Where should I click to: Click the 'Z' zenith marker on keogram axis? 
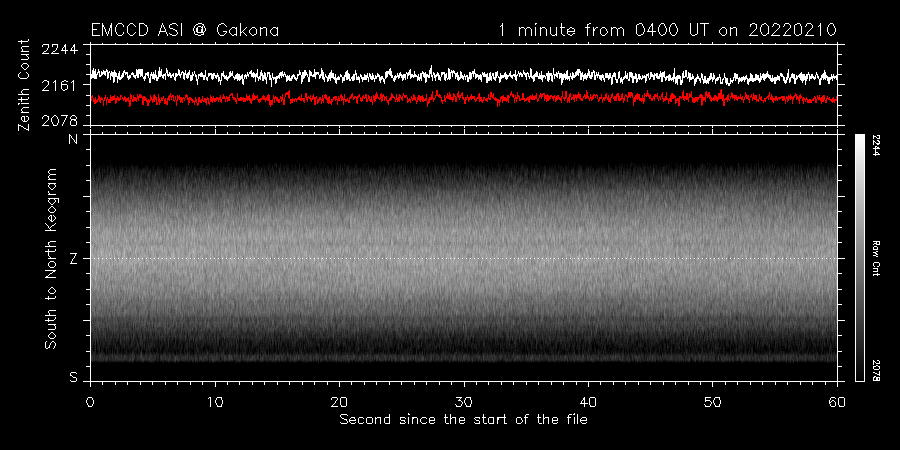73,259
